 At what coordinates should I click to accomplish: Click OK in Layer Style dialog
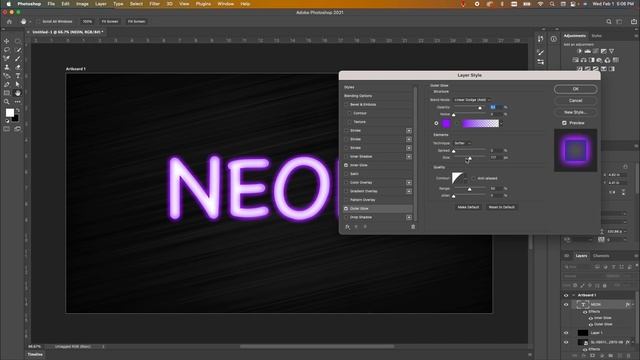point(576,89)
